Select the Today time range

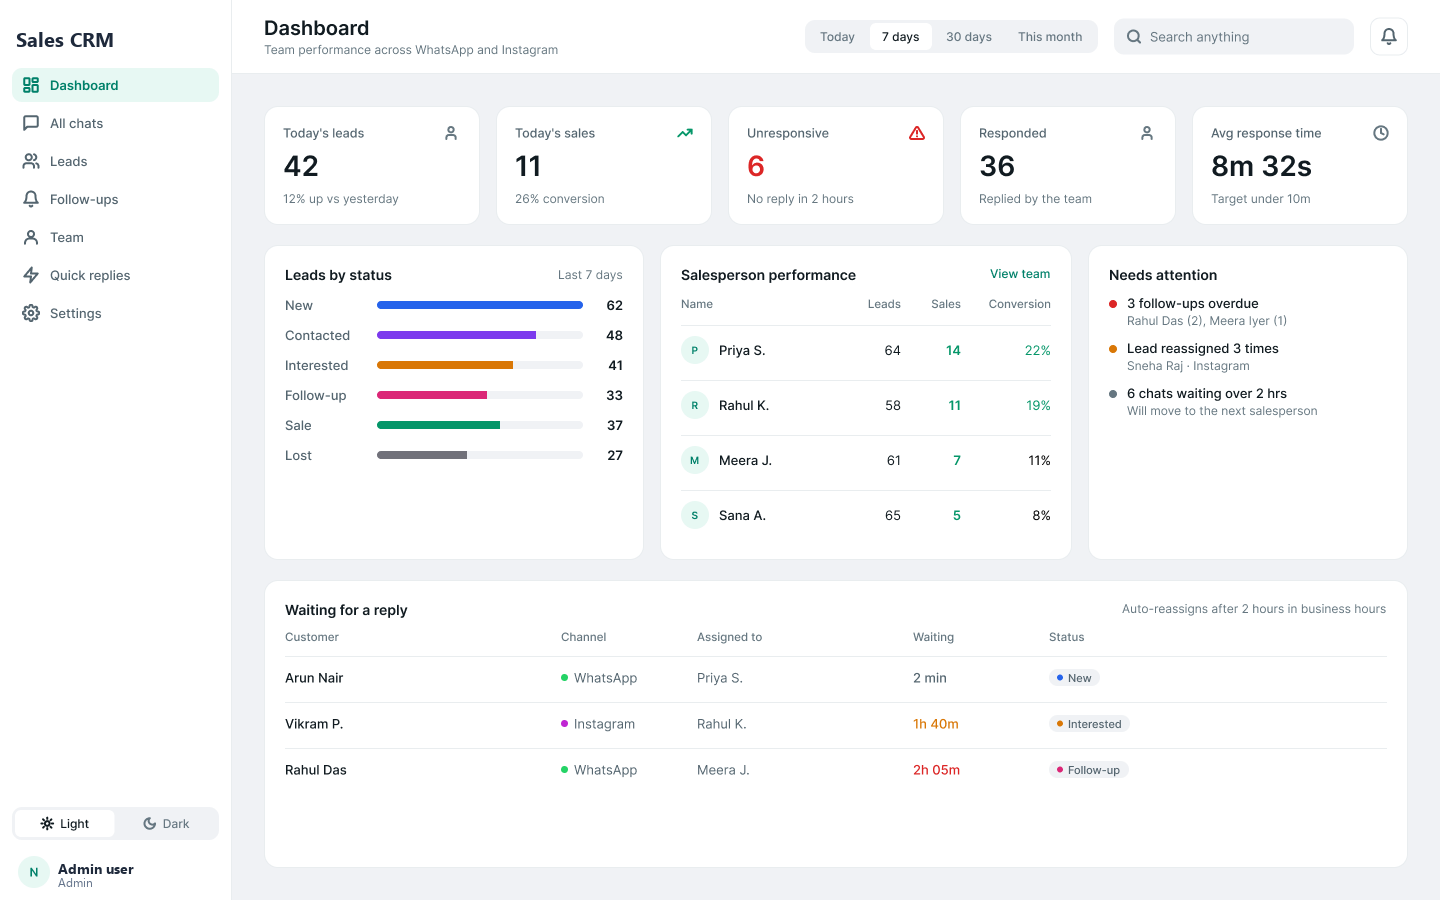click(x=837, y=37)
